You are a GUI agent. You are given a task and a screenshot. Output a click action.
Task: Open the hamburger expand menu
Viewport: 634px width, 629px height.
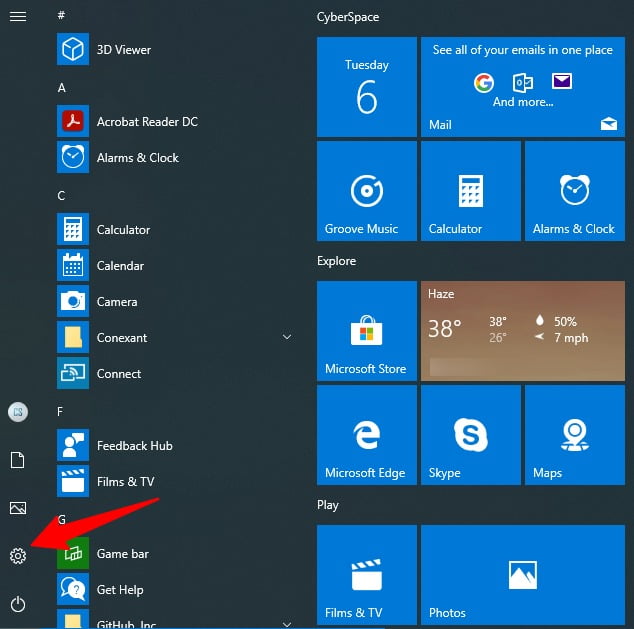coord(18,17)
